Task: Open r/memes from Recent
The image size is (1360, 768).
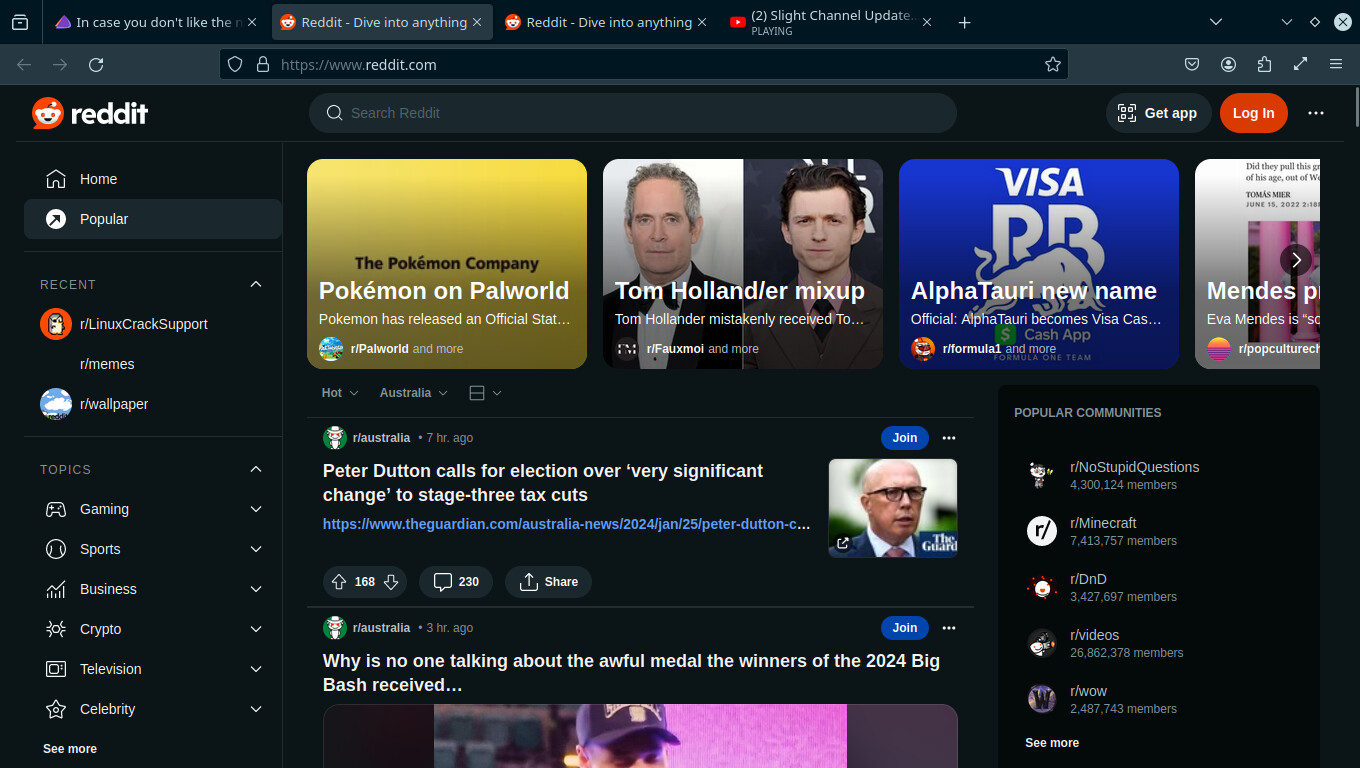Action: click(x=107, y=364)
